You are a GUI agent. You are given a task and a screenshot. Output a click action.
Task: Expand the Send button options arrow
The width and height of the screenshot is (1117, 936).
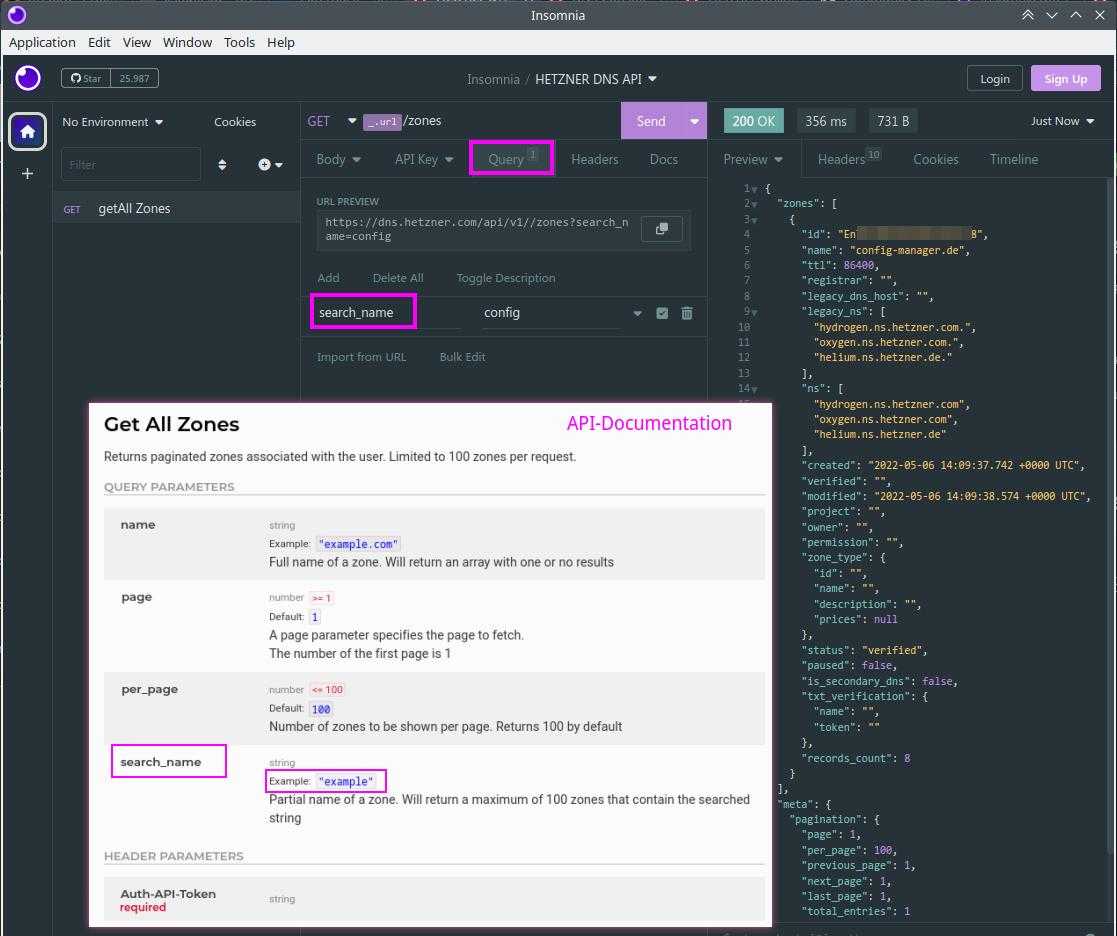click(x=694, y=121)
